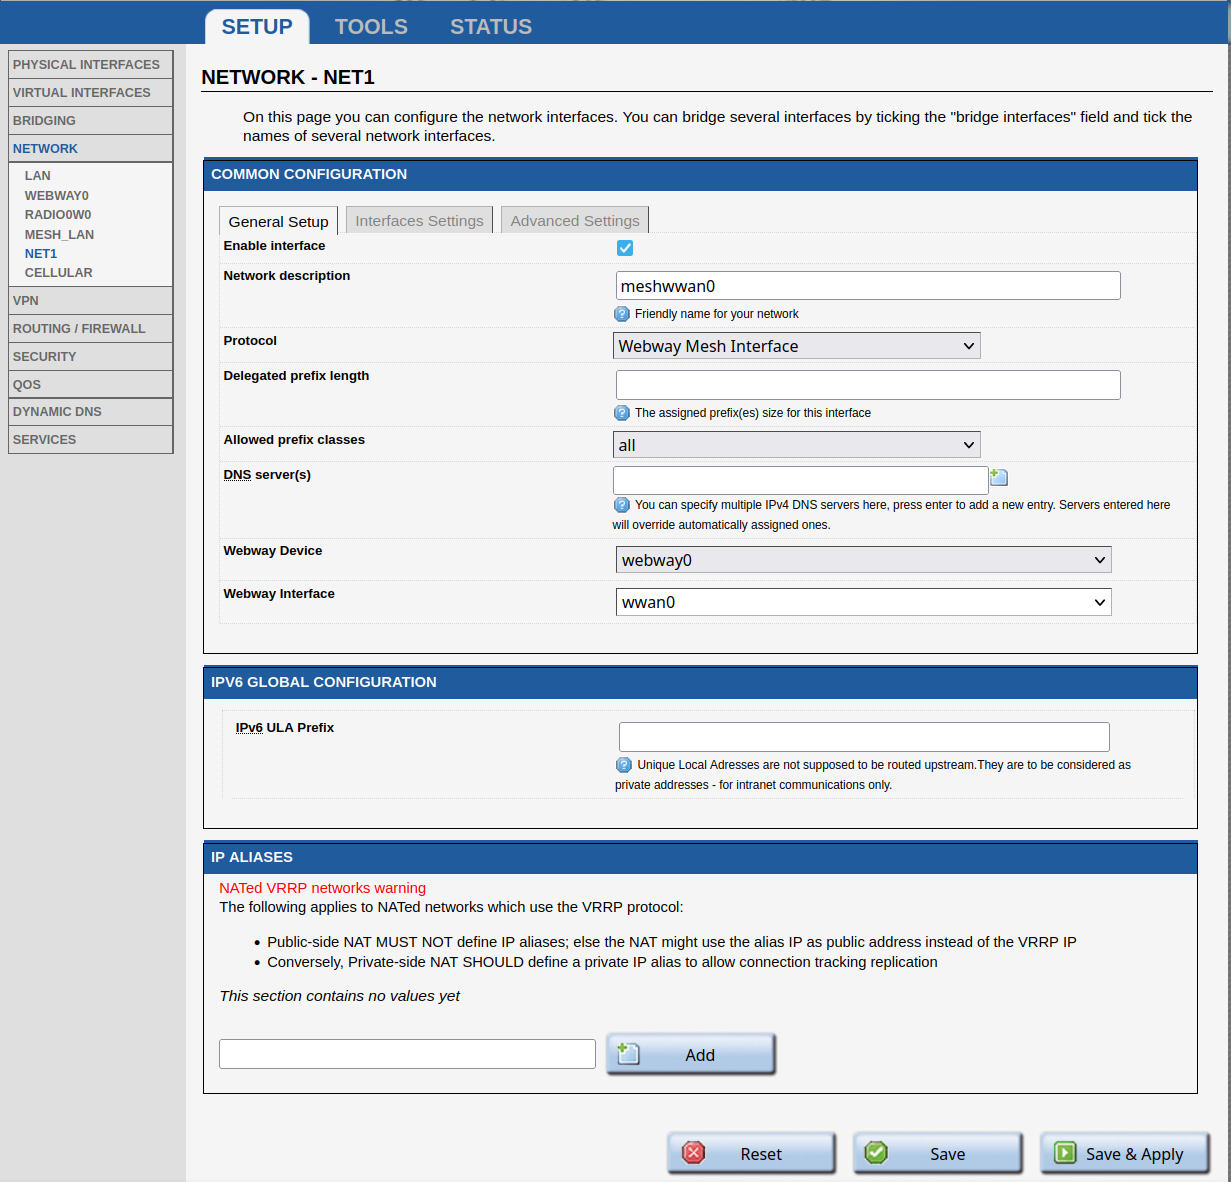Click help icon beside assigned prefix size hint
The height and width of the screenshot is (1182, 1231).
pos(622,413)
